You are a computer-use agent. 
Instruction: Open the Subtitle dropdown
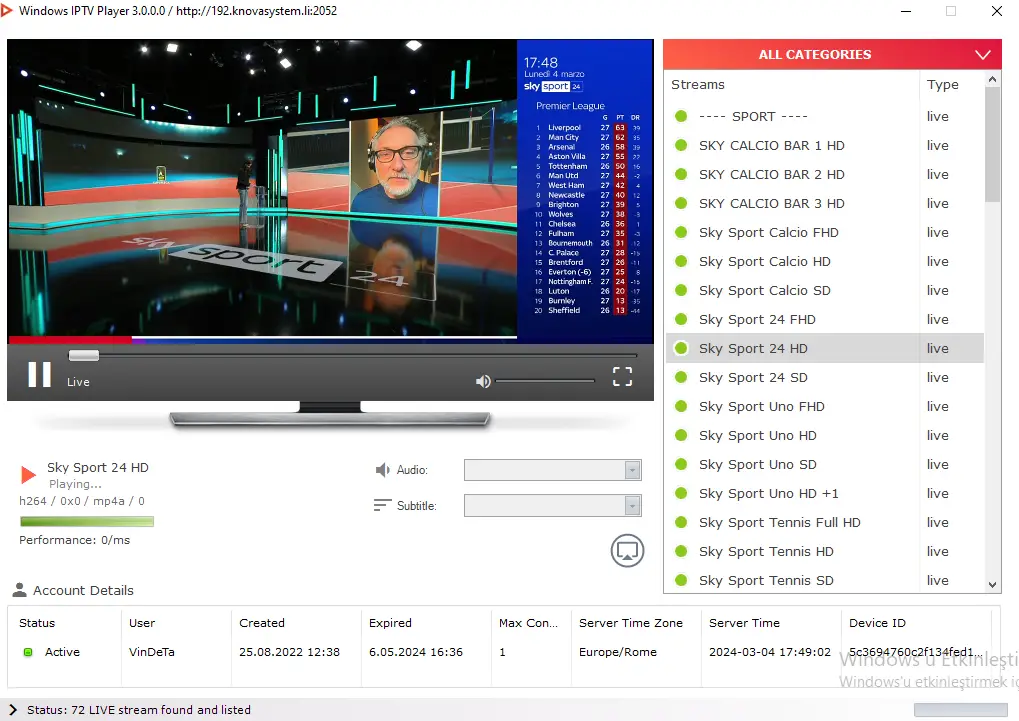click(x=552, y=506)
